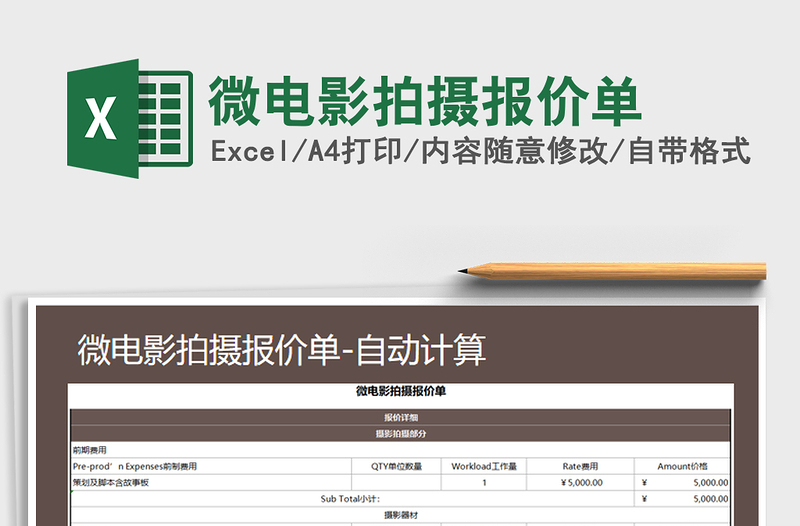This screenshot has width=800, height=526.
Task: Select the Workload工作量 column header
Action: coord(484,466)
